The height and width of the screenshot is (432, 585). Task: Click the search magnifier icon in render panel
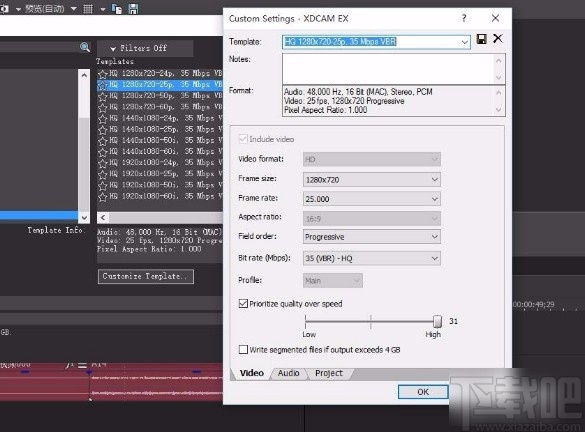pos(85,47)
